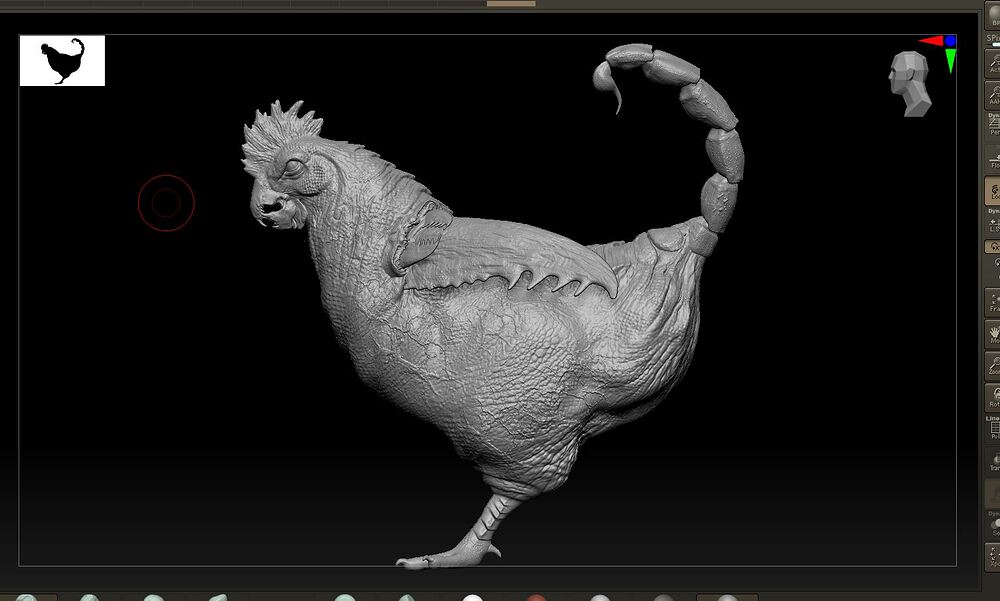Click the rooster silhouette thumbnail

coord(62,61)
